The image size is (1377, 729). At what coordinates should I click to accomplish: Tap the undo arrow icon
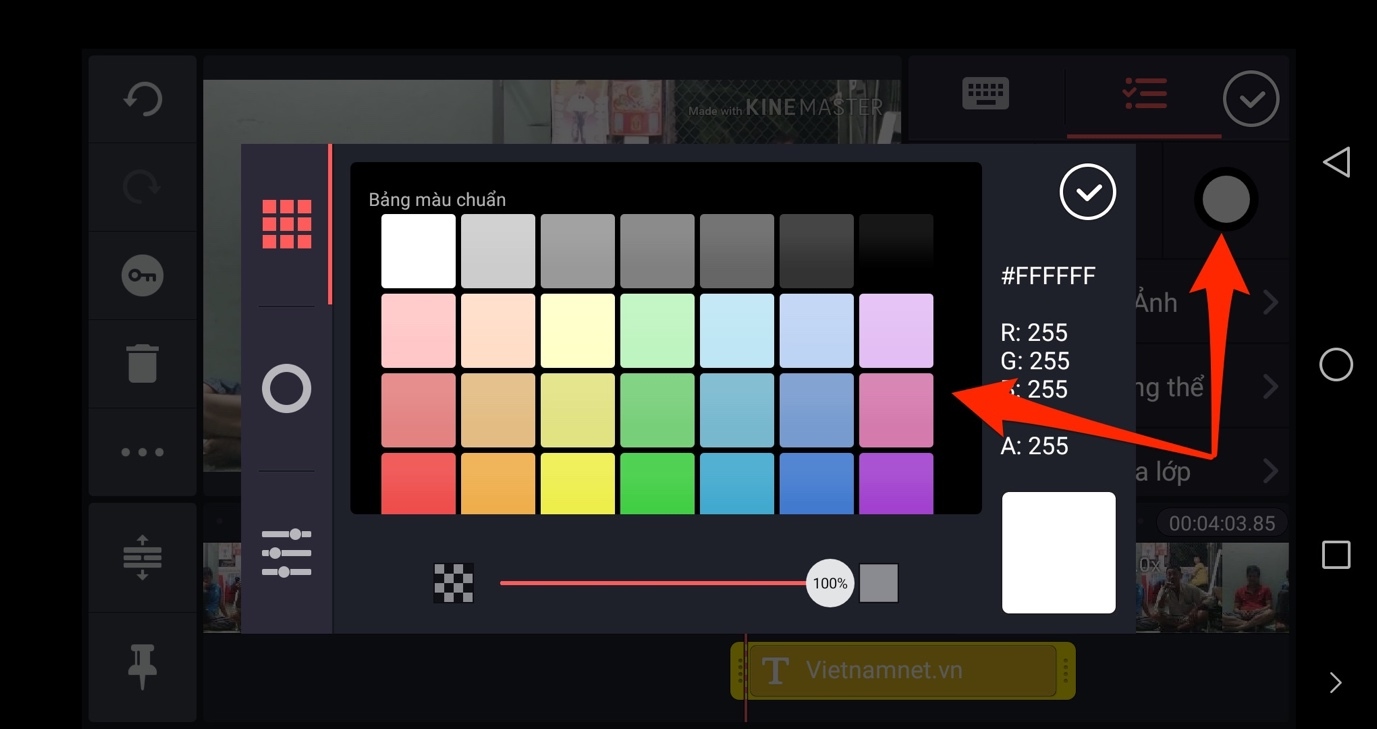(x=142, y=99)
